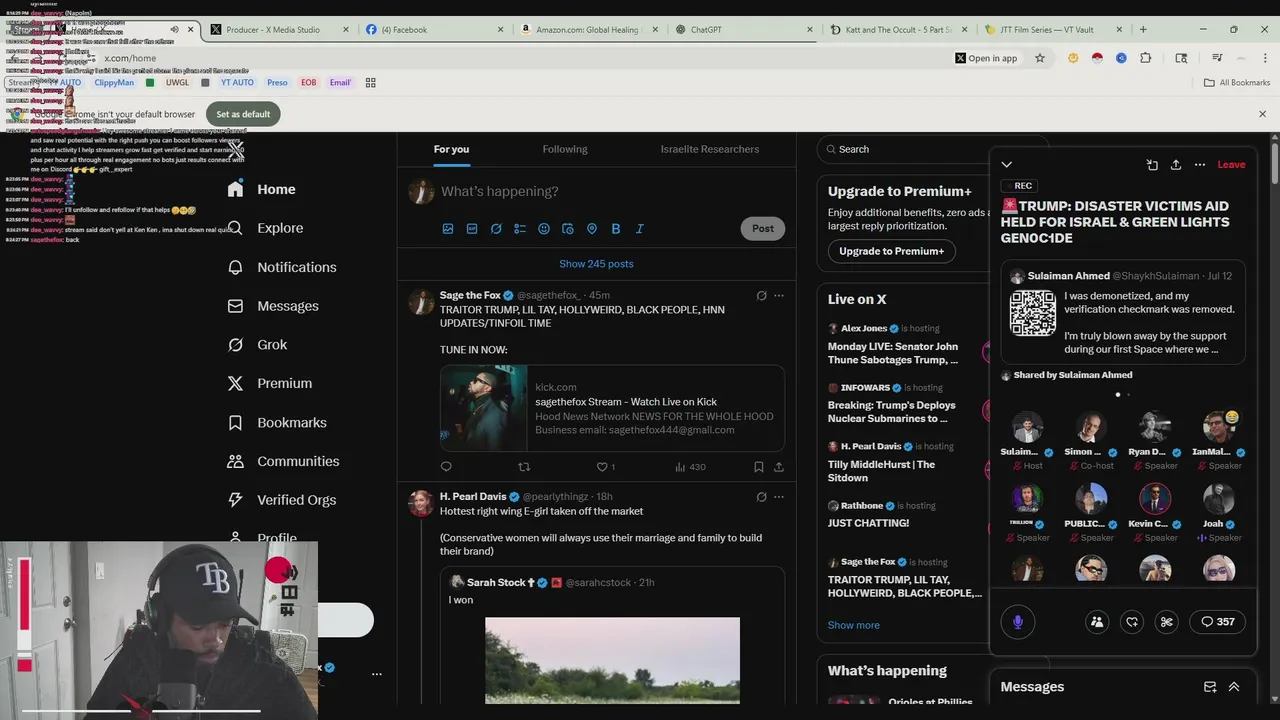Open Chrome extensions puzzle icon
This screenshot has width=1280, height=720.
click(1146, 58)
